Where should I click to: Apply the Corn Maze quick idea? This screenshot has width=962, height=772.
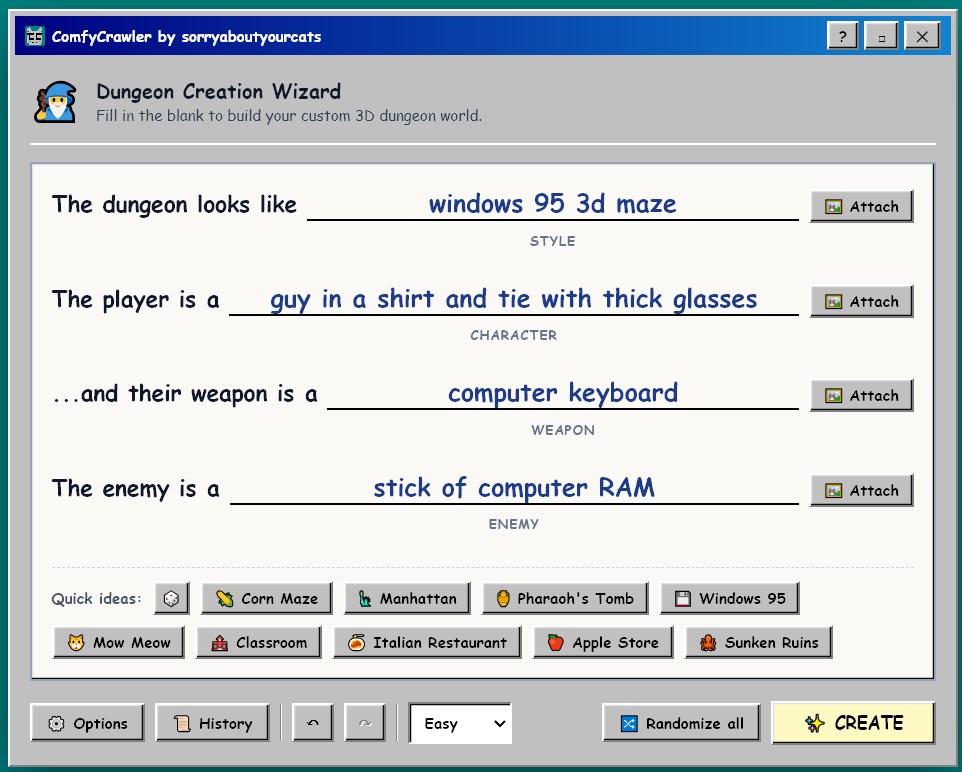pyautogui.click(x=267, y=598)
